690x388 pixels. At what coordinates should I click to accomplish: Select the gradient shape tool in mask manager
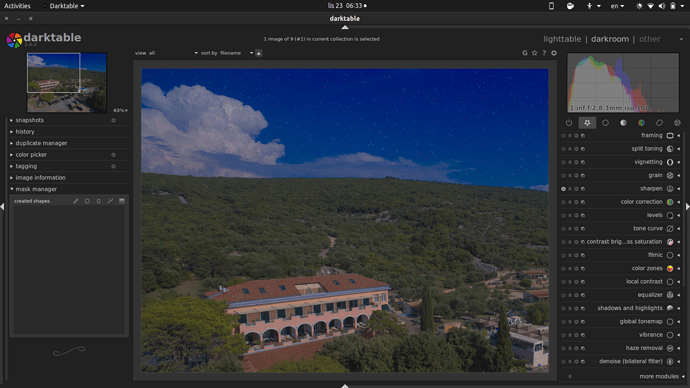pyautogui.click(x=122, y=201)
